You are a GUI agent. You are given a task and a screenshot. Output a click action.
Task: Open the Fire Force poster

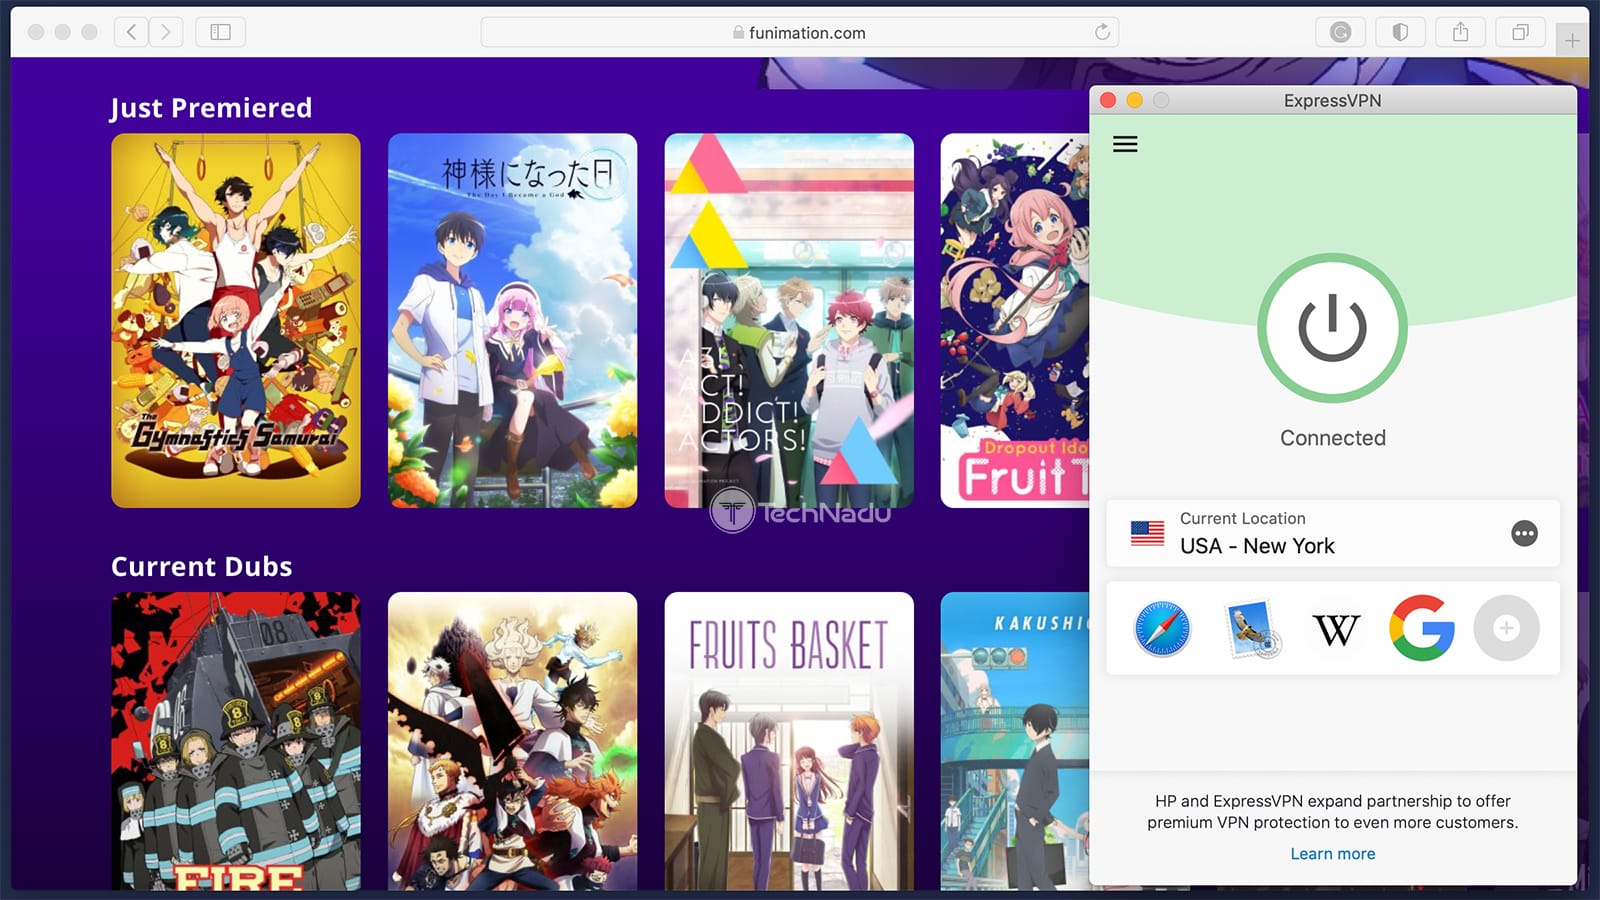pyautogui.click(x=236, y=741)
